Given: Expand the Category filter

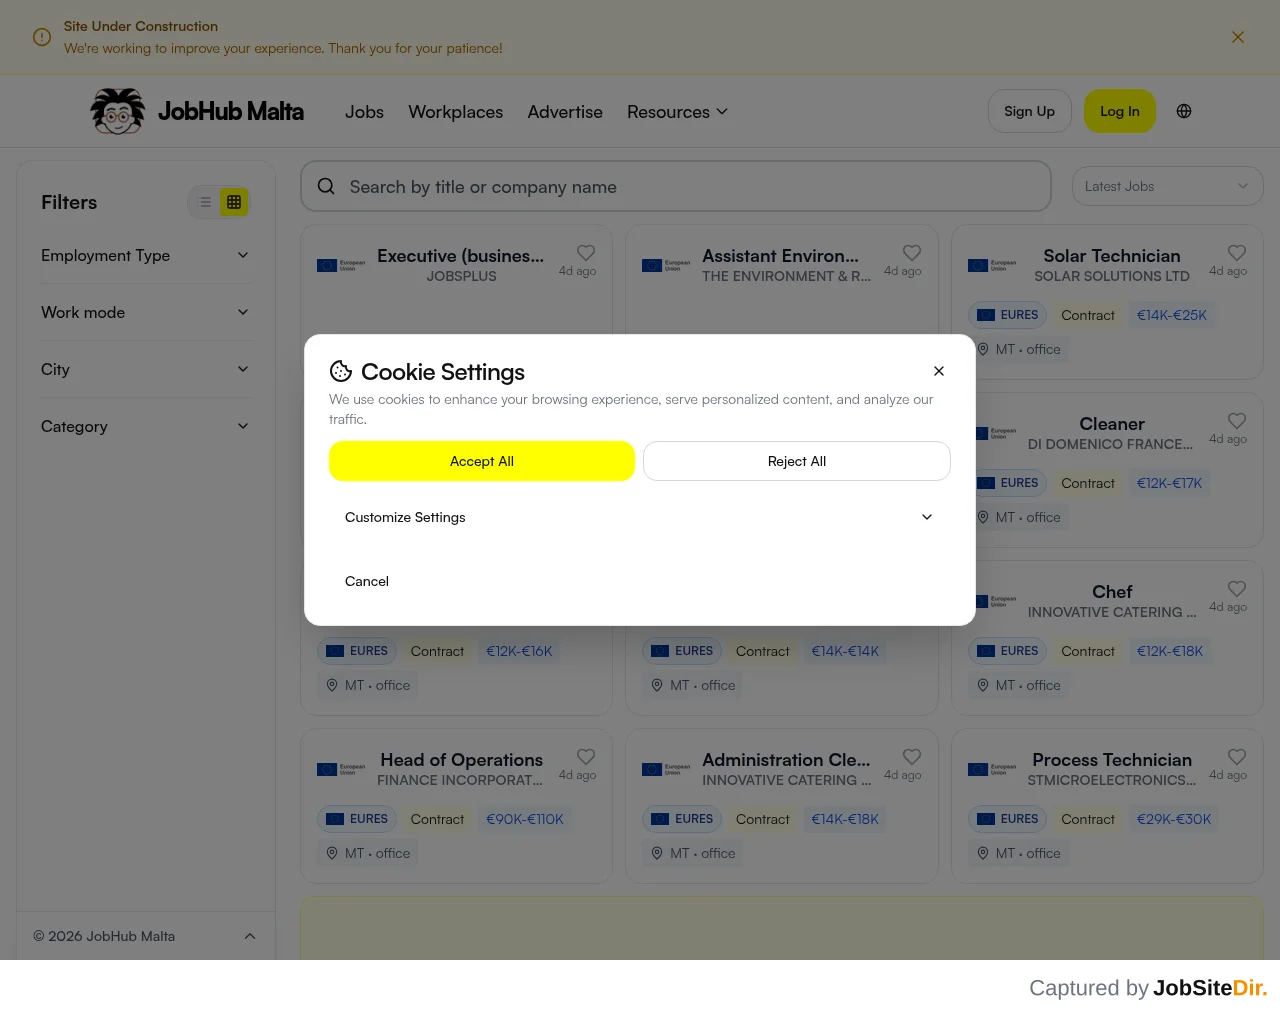Looking at the screenshot, I should tap(146, 426).
